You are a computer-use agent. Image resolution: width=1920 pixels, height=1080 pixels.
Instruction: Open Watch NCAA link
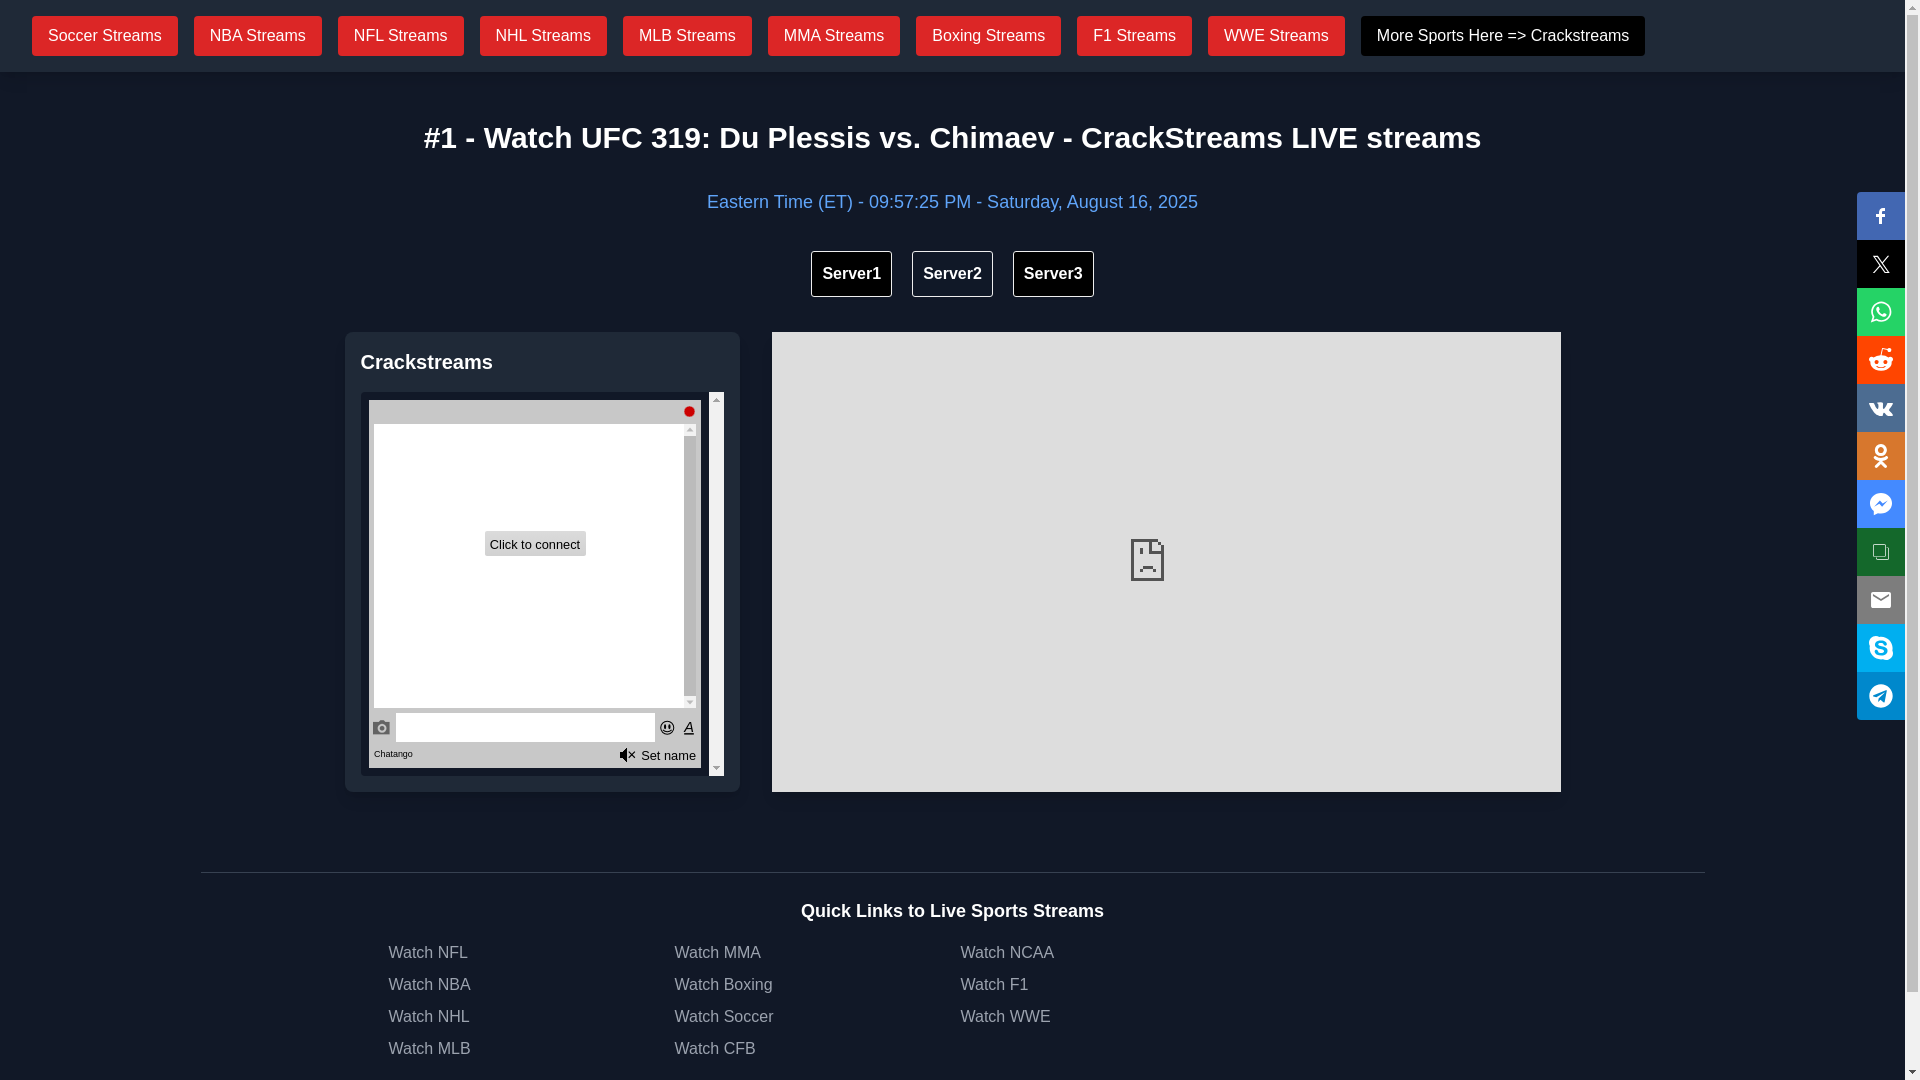click(x=1007, y=953)
